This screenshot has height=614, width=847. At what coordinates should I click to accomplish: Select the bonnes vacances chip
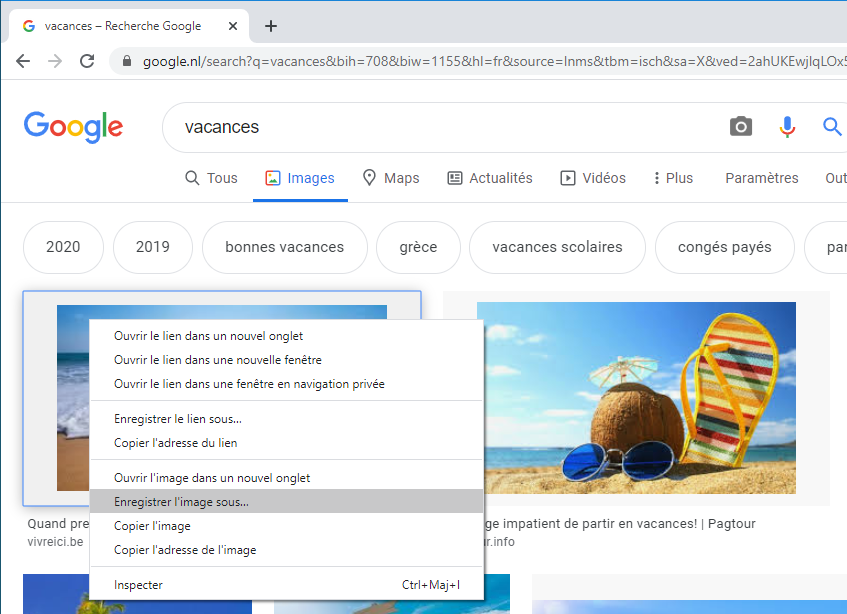pyautogui.click(x=285, y=247)
